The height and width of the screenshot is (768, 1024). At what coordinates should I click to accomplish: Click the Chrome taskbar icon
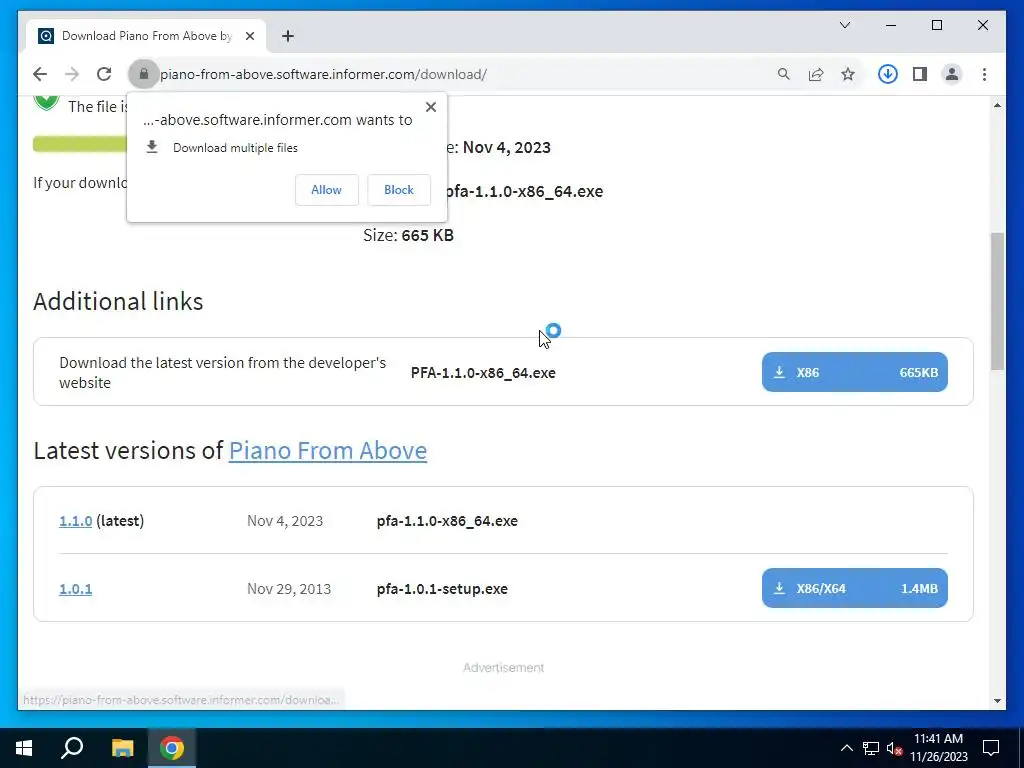click(x=172, y=748)
